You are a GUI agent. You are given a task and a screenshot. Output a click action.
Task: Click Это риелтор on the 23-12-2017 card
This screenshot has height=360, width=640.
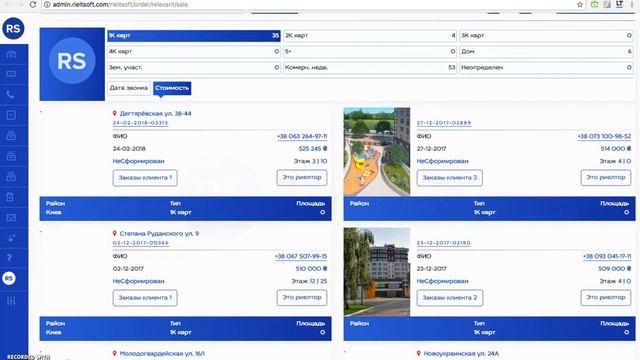point(606,298)
